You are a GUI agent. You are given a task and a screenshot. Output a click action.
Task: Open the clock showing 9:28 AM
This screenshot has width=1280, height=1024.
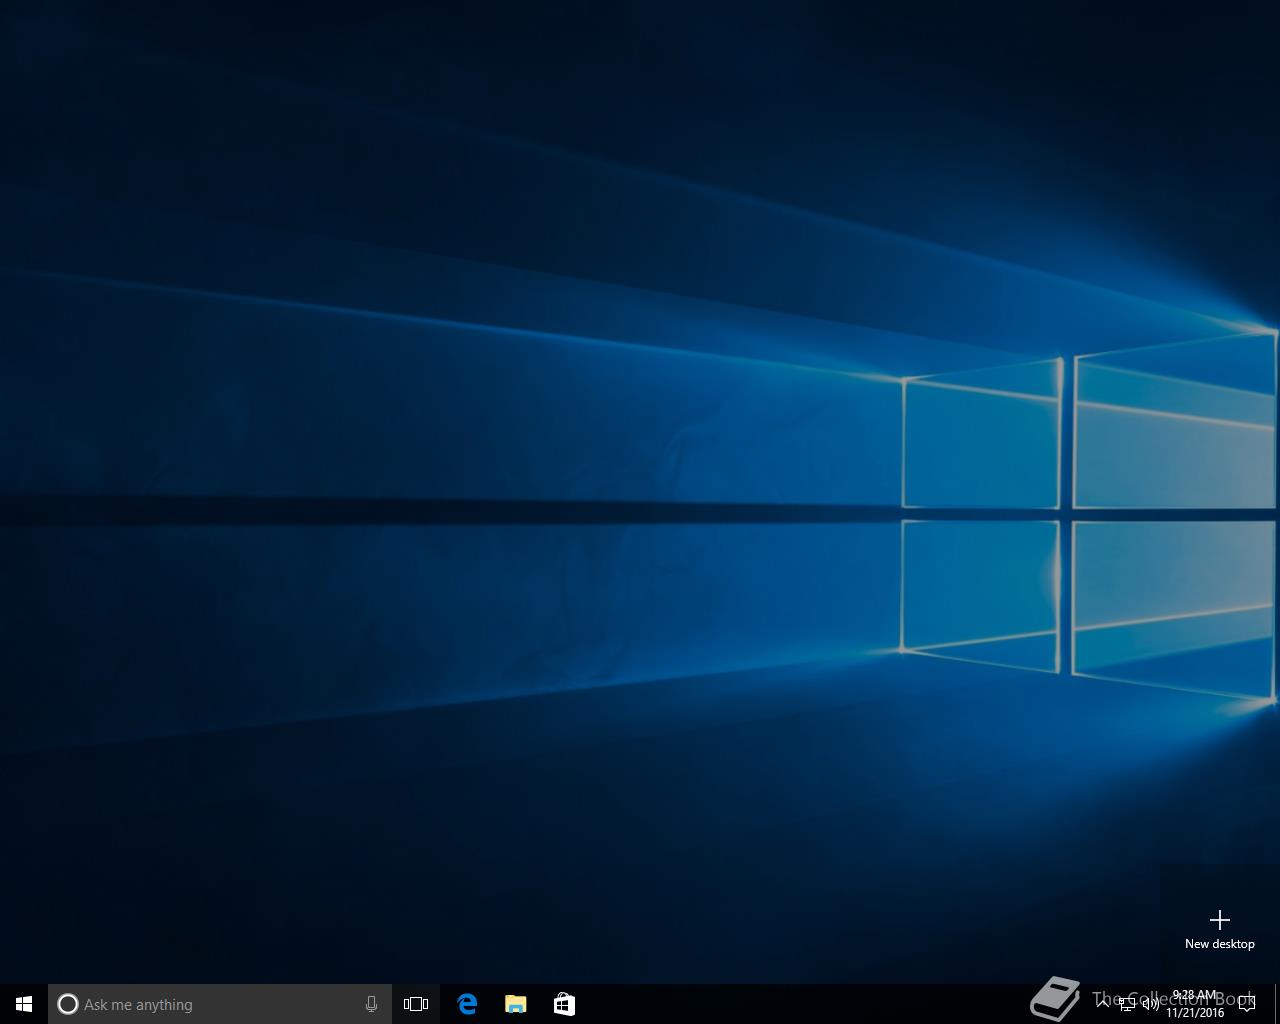[x=1195, y=1004]
